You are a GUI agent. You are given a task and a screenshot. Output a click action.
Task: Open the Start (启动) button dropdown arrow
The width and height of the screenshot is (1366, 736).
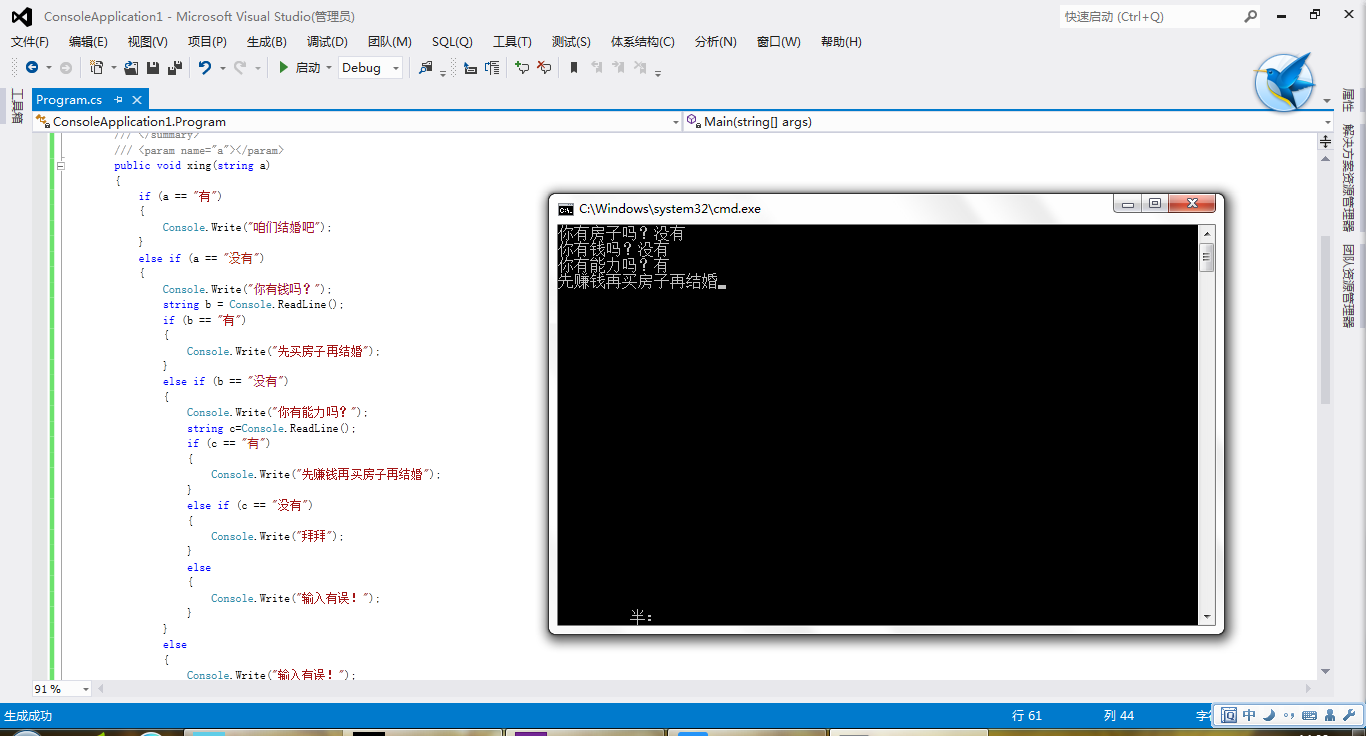329,68
